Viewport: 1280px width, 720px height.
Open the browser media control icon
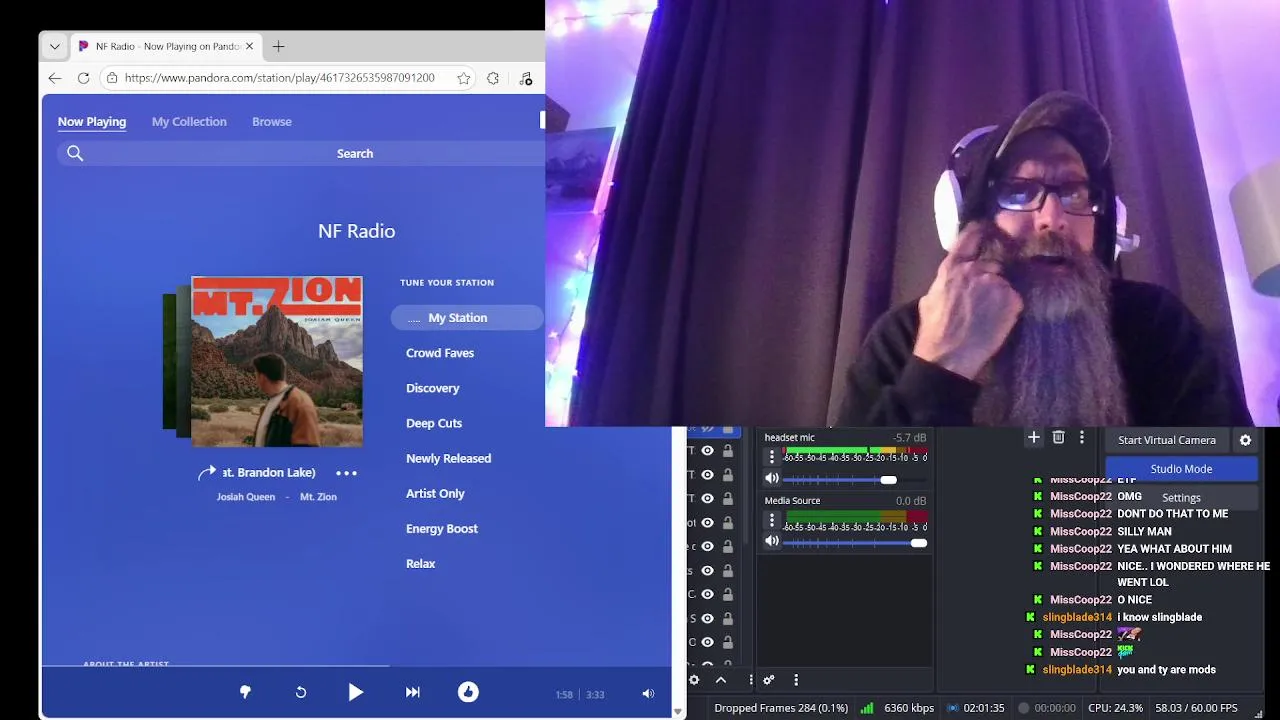[526, 78]
